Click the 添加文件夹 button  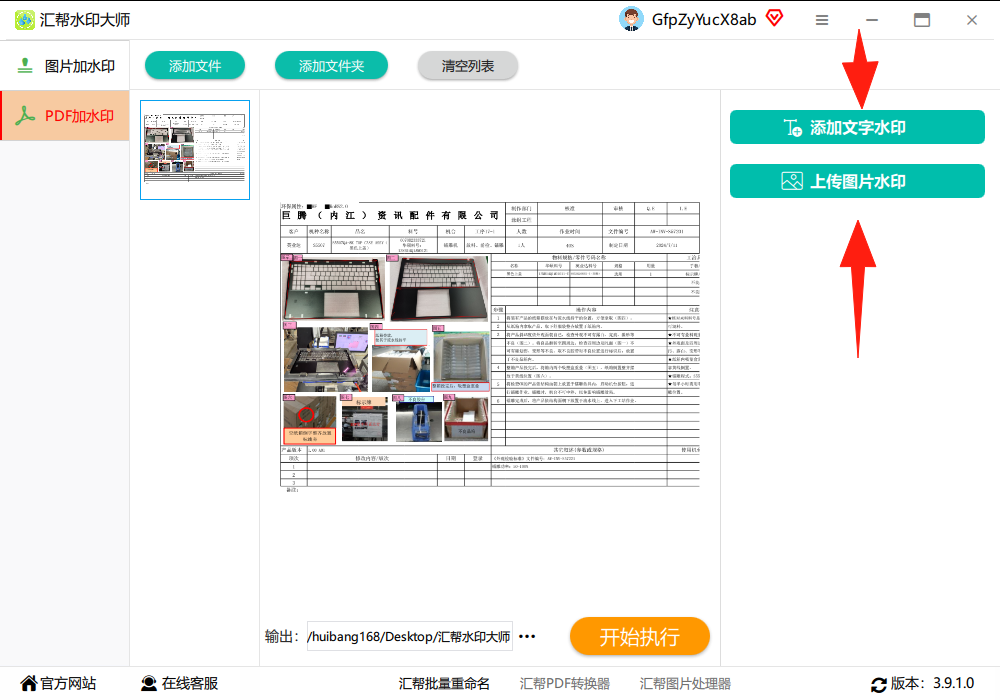[x=331, y=66]
